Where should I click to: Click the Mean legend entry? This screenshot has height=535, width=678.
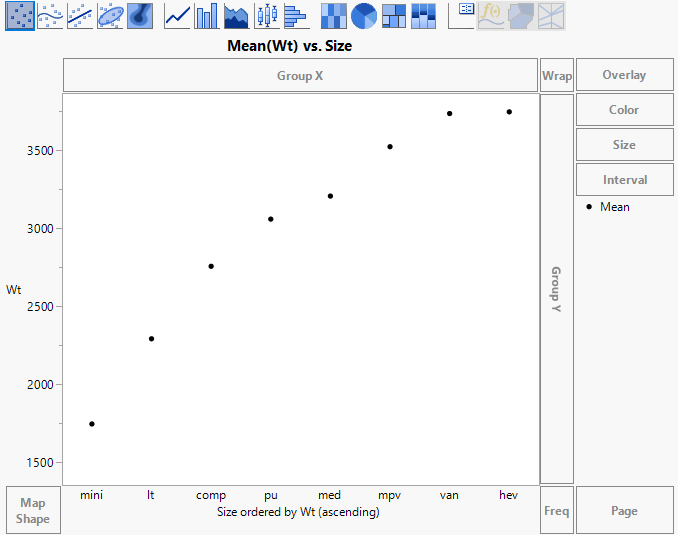coord(614,207)
